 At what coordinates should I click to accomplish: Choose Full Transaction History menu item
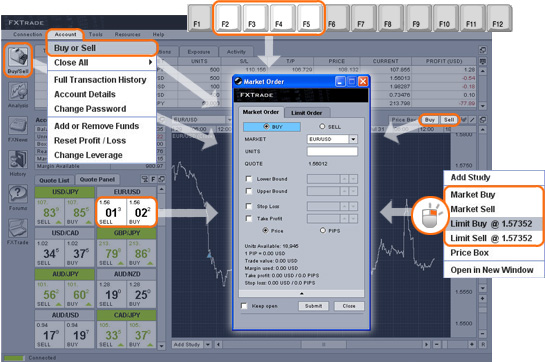click(100, 80)
